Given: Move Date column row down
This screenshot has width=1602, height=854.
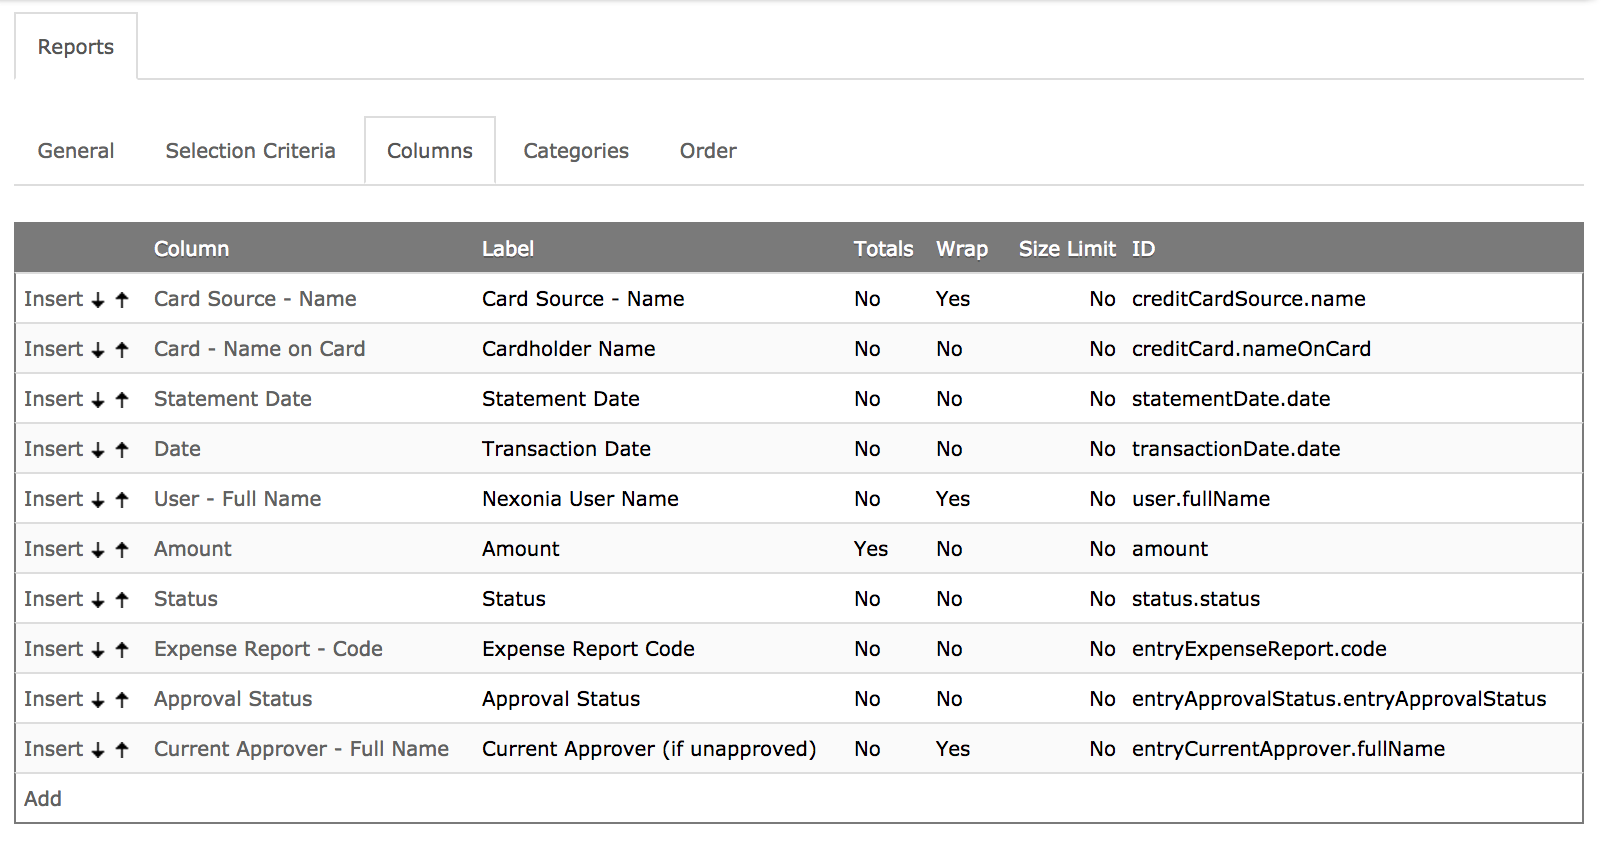Looking at the screenshot, I should coord(98,450).
